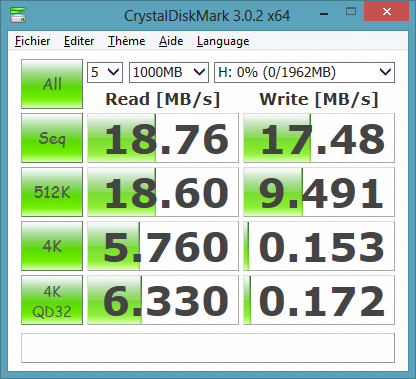Open the Fichier menu
The height and width of the screenshot is (379, 416).
tap(32, 41)
